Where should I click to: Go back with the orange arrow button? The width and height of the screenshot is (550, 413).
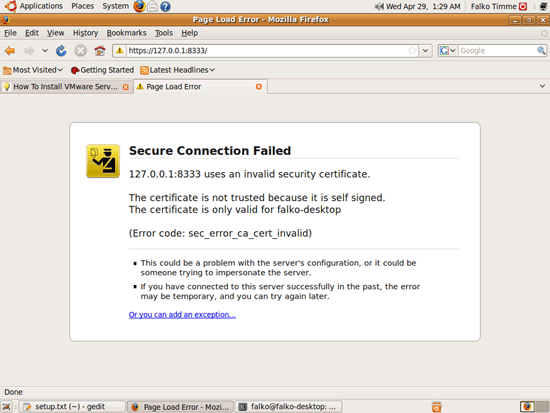[x=10, y=51]
